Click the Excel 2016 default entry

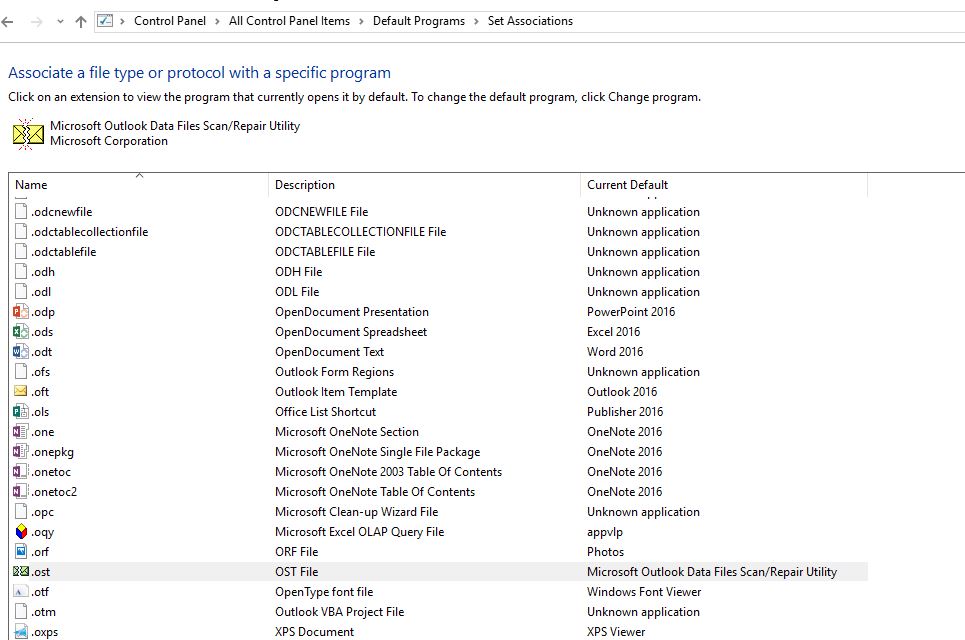coord(613,332)
